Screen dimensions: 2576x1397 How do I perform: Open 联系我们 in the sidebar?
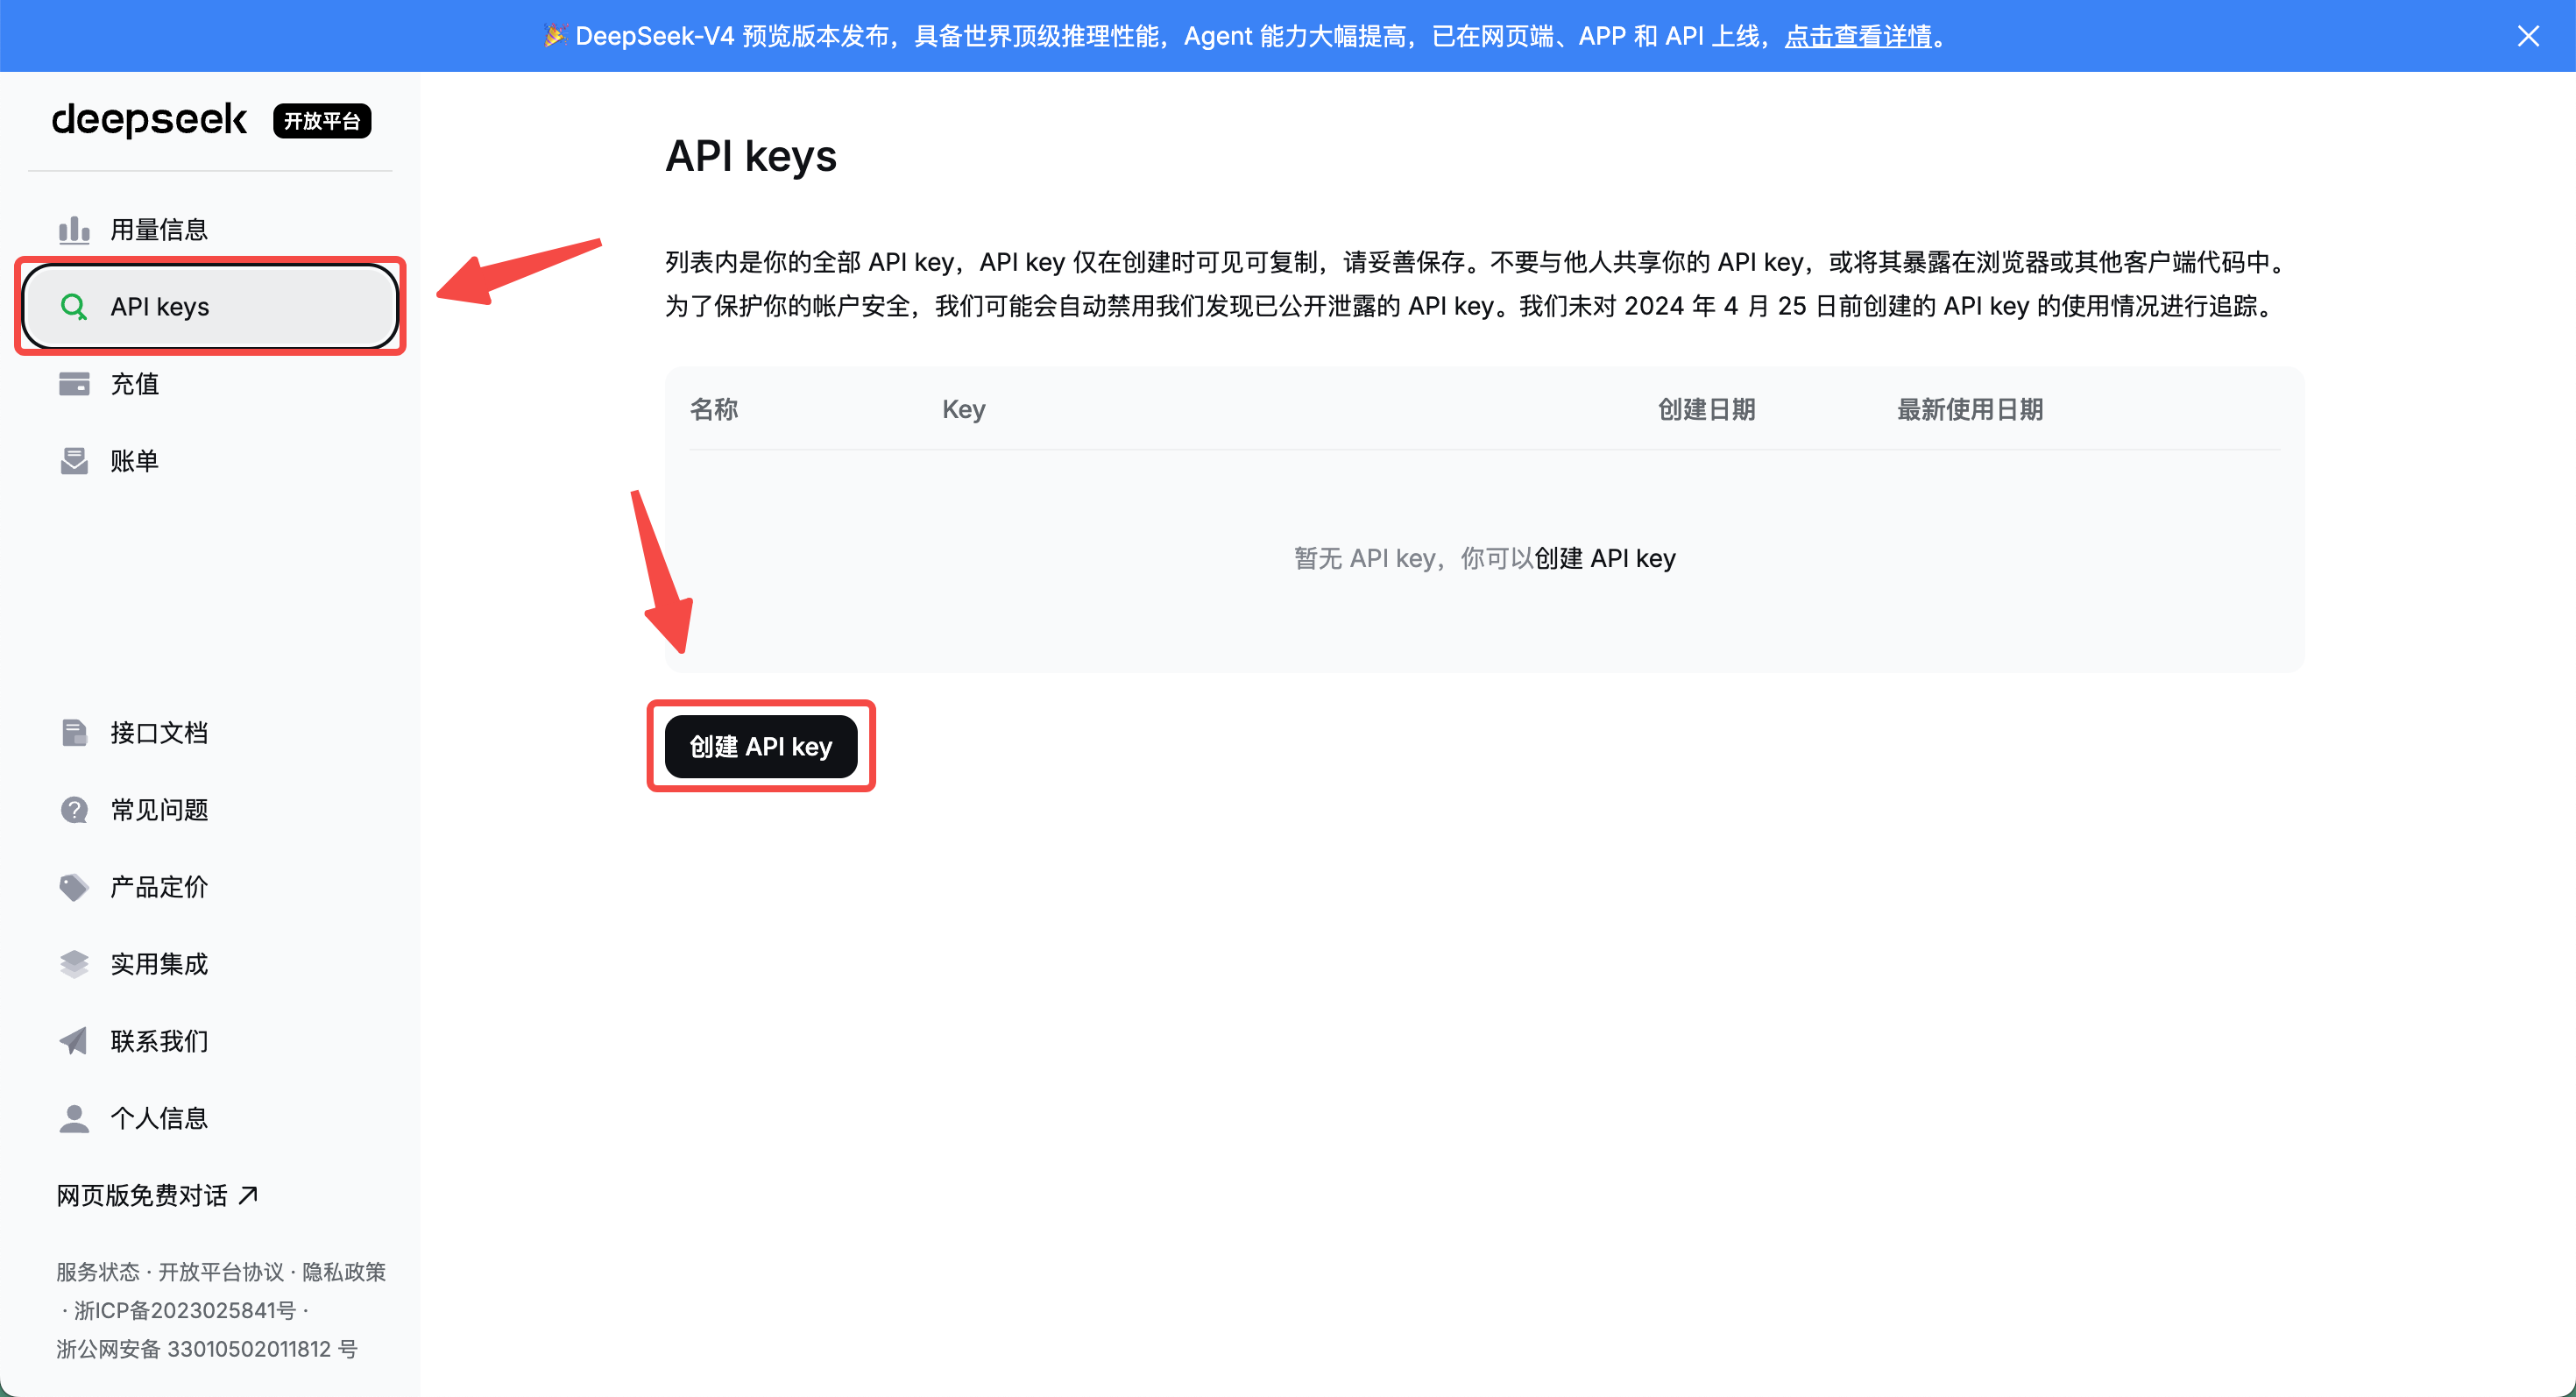point(210,1041)
